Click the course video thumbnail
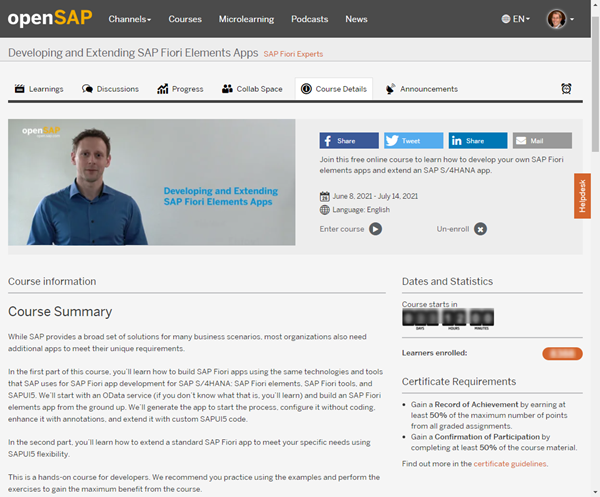Viewport: 600px width, 497px height. (152, 182)
